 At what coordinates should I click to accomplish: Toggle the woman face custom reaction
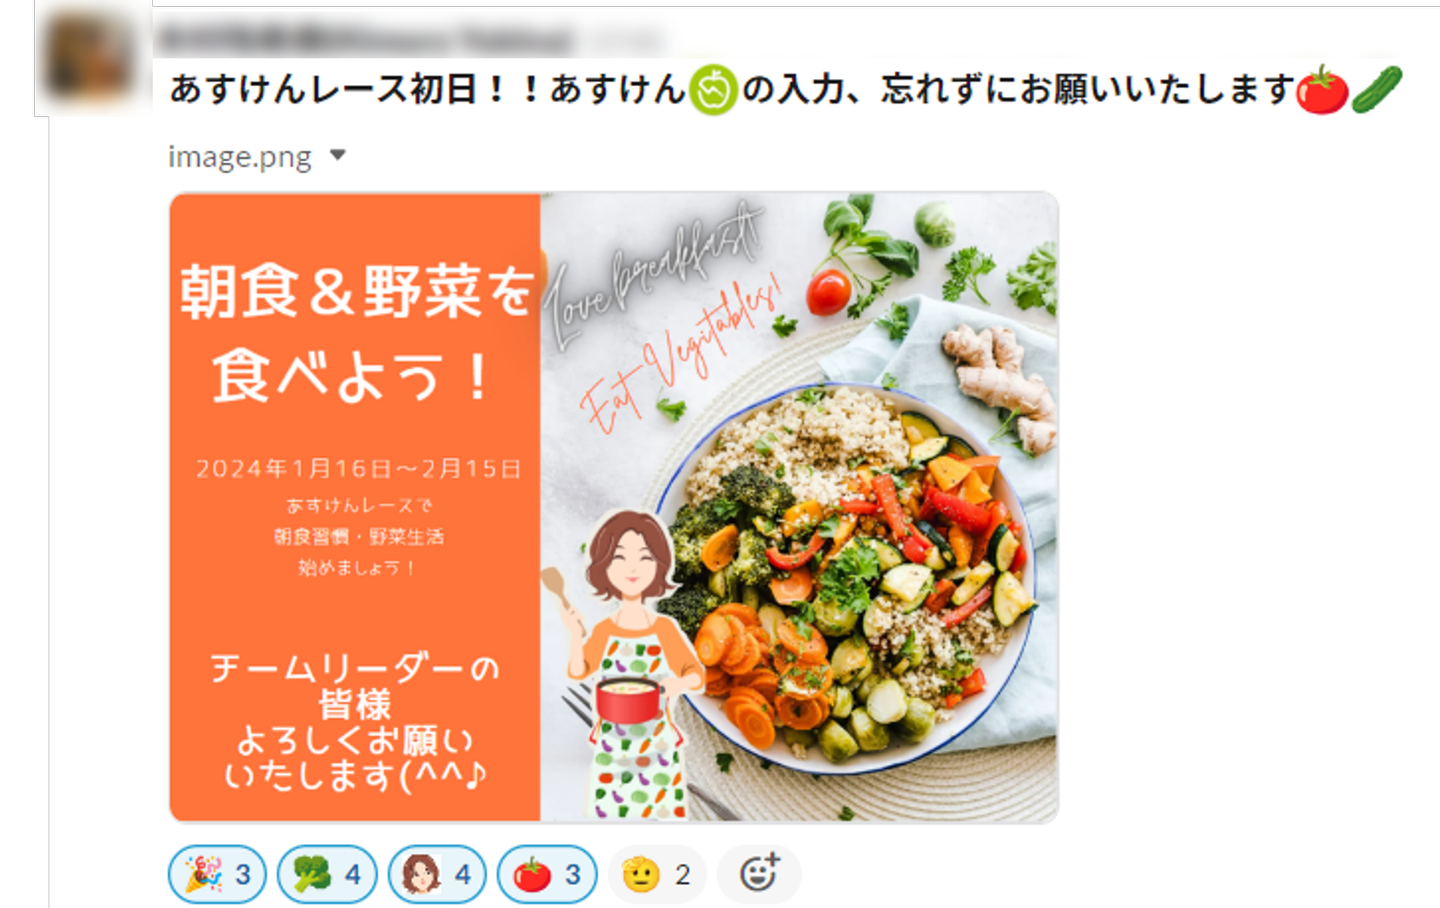click(x=437, y=875)
